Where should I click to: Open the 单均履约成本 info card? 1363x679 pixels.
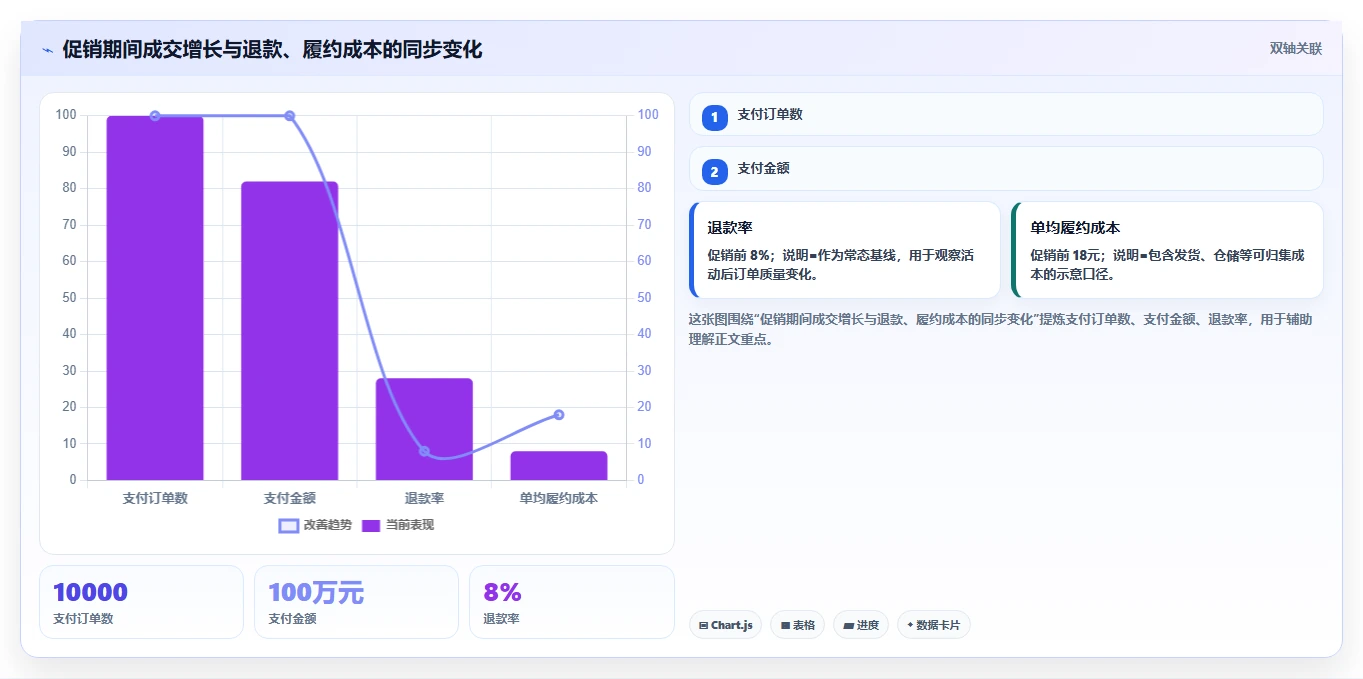point(1167,250)
